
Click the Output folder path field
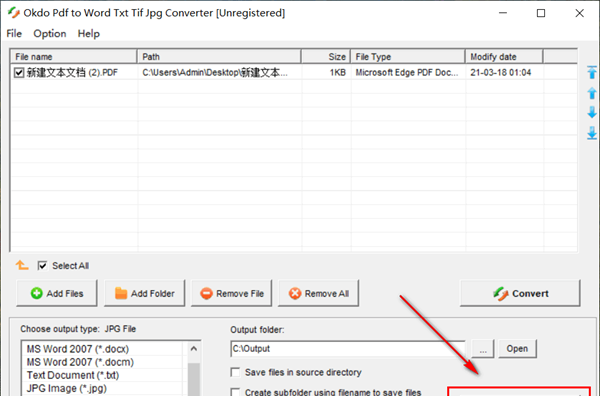tap(348, 349)
